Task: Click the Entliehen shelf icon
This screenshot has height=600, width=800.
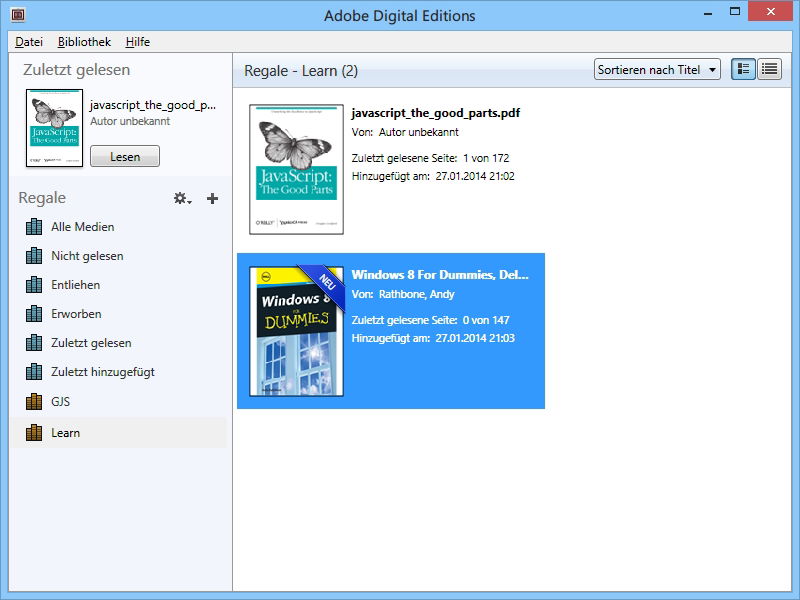Action: (x=34, y=285)
